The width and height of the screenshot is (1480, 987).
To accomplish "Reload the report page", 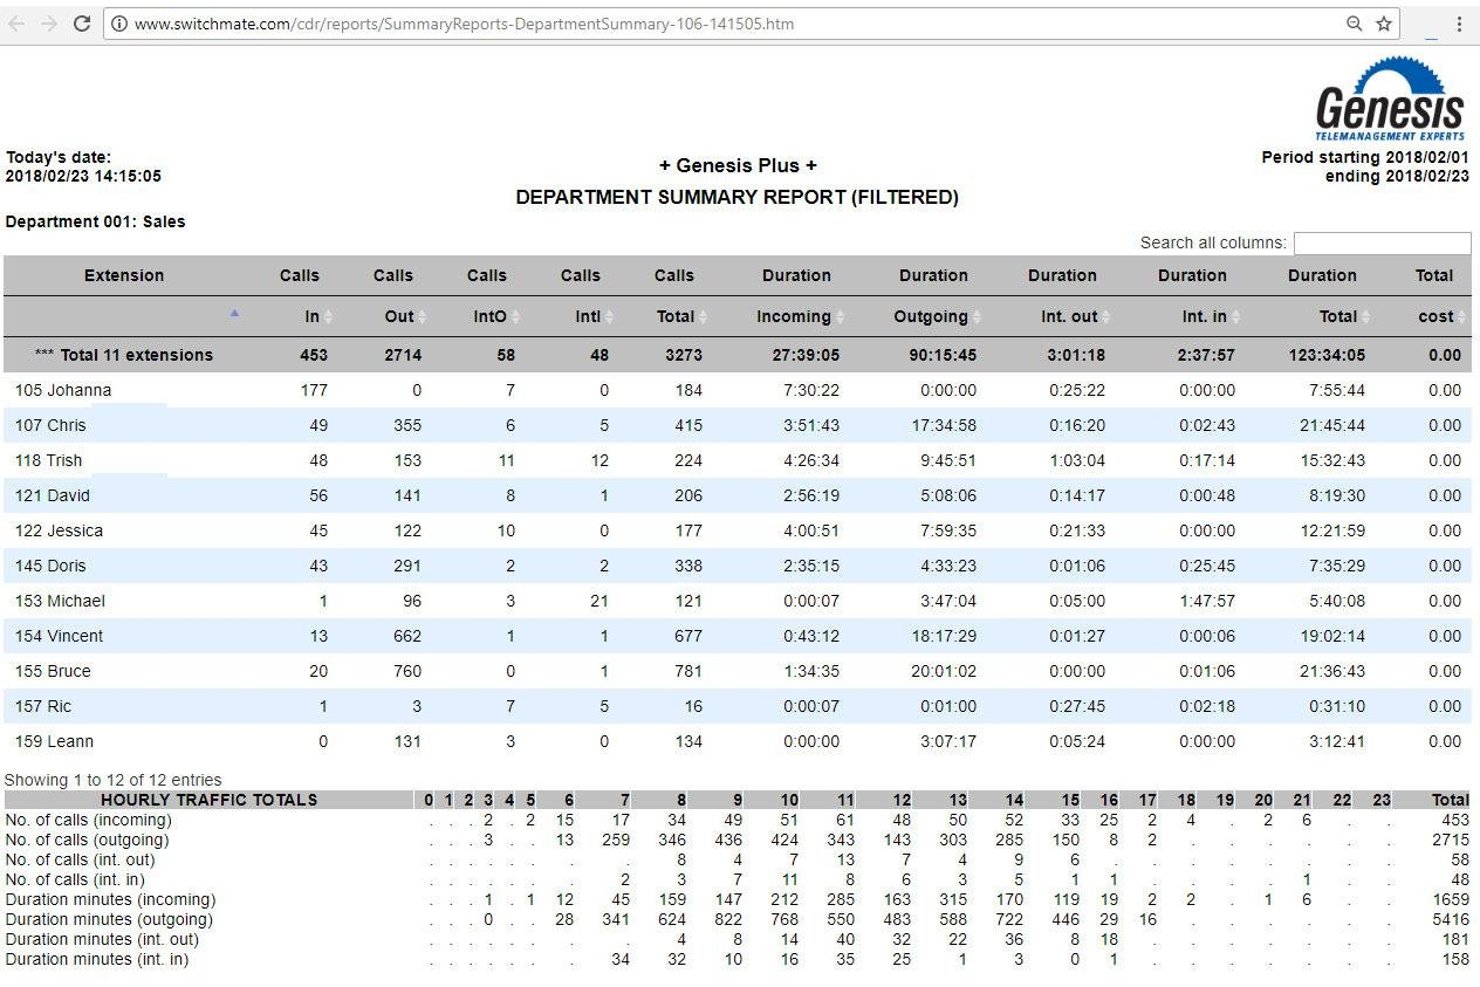I will (x=82, y=23).
